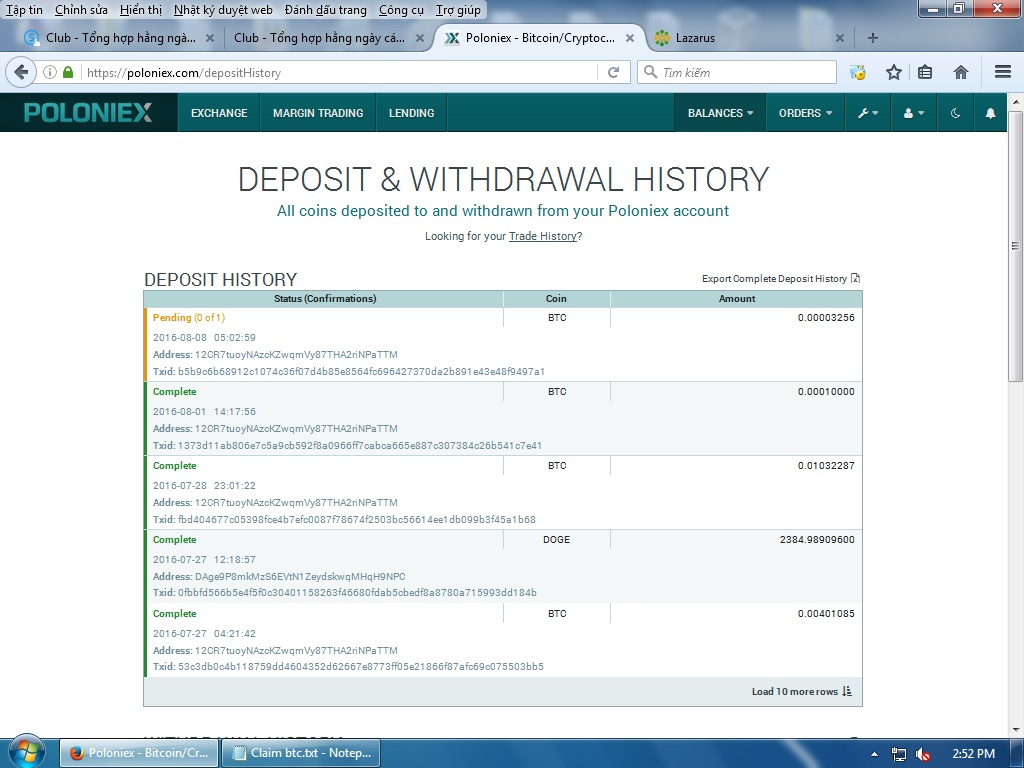
Task: Open the Trợ giúp menu
Action: [x=458, y=10]
